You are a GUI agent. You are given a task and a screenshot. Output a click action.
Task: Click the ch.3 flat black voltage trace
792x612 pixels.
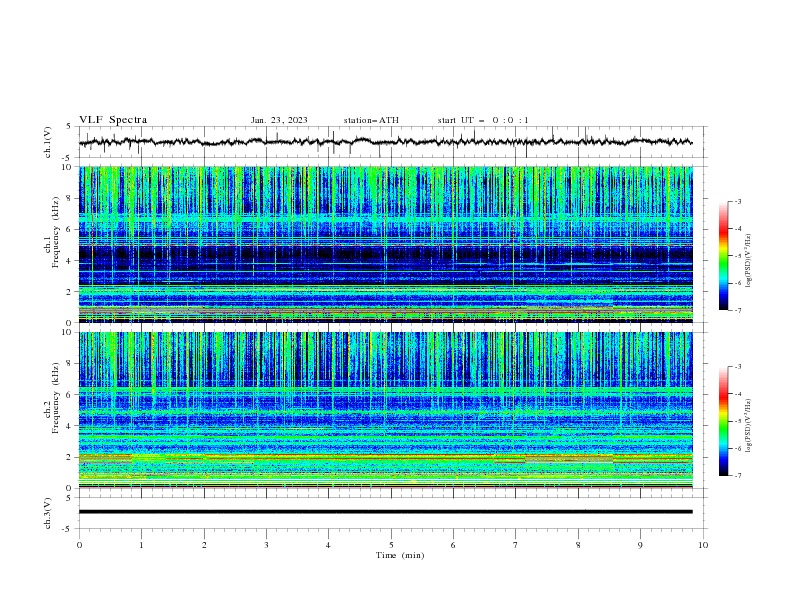click(x=386, y=512)
